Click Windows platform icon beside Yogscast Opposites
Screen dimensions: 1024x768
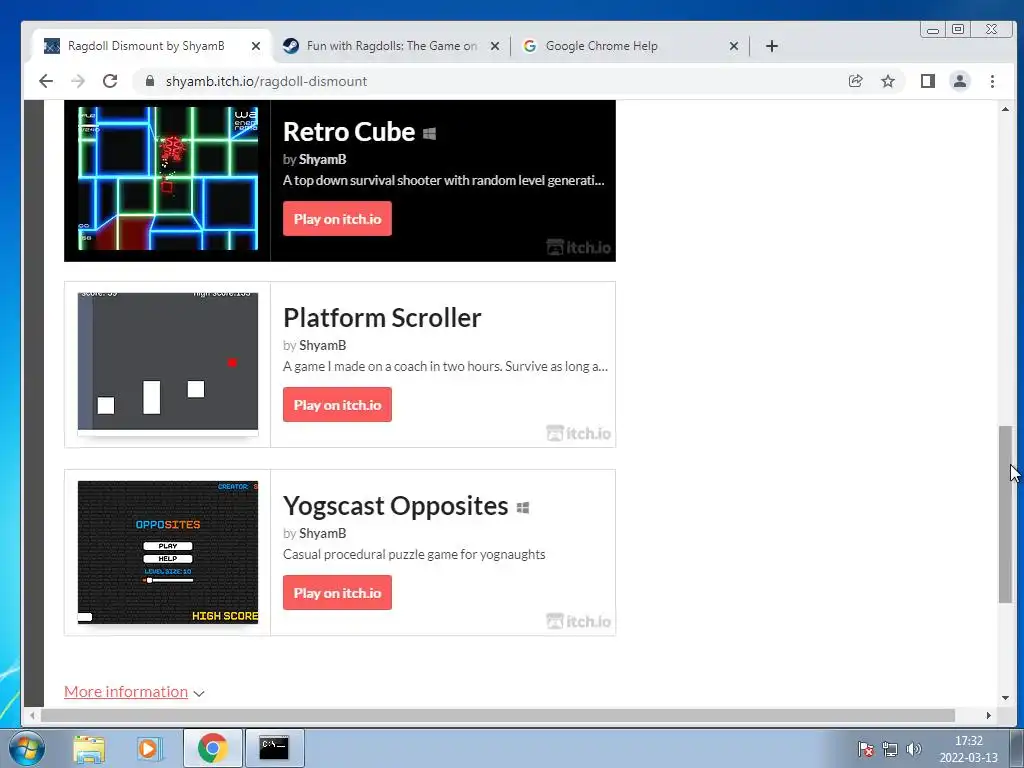(522, 507)
